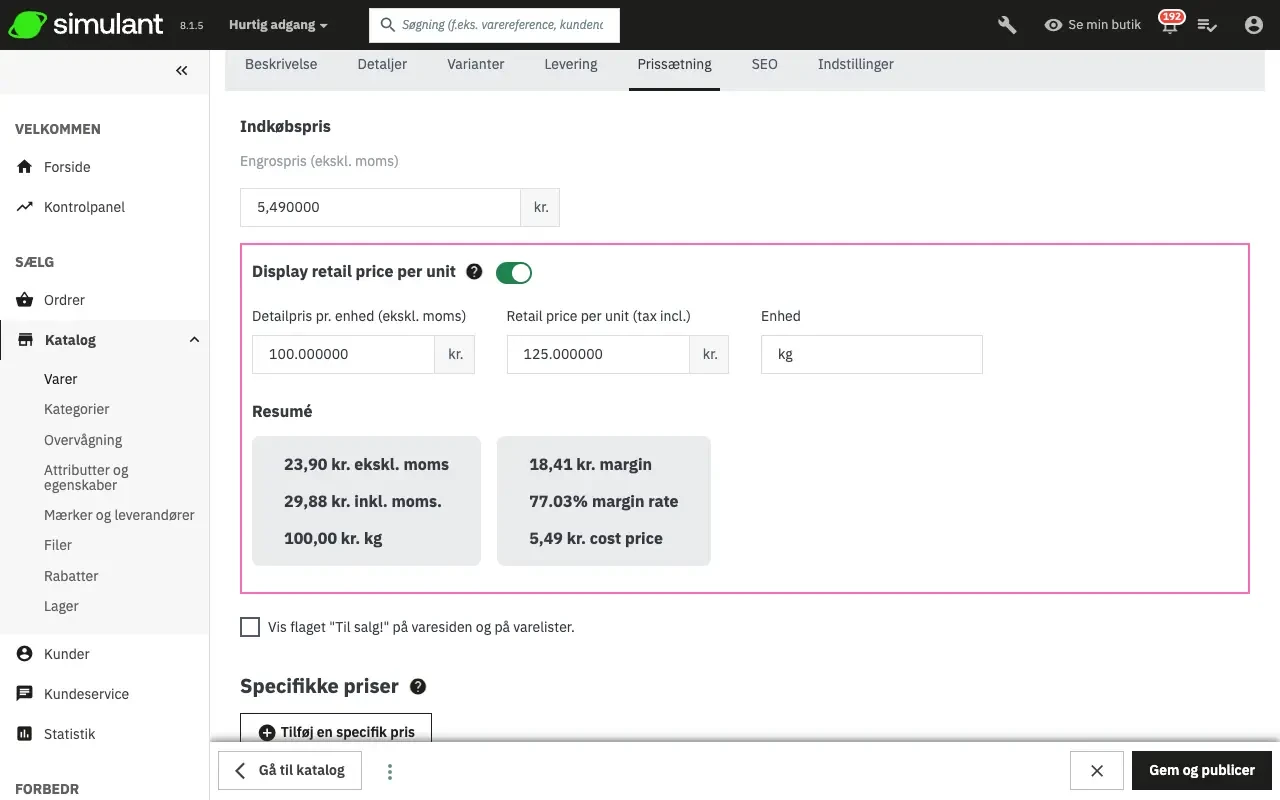The height and width of the screenshot is (800, 1280).
Task: Open the wrench debug tools icon
Action: click(x=1007, y=25)
